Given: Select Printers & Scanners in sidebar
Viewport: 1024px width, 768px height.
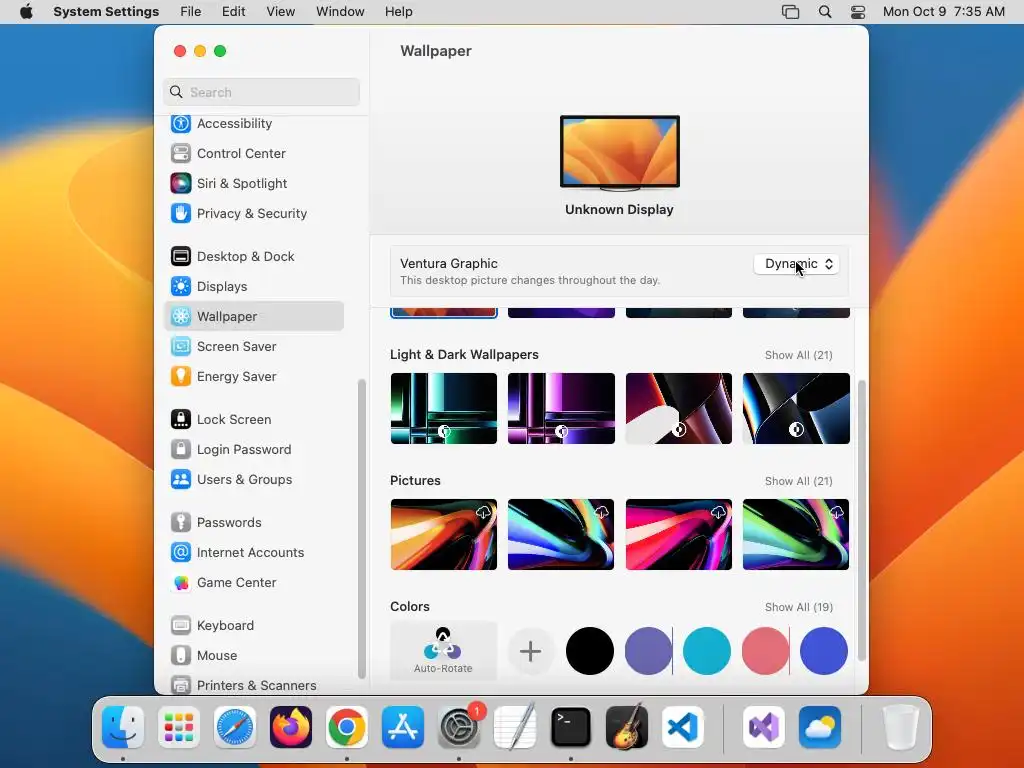Looking at the screenshot, I should pos(253,685).
